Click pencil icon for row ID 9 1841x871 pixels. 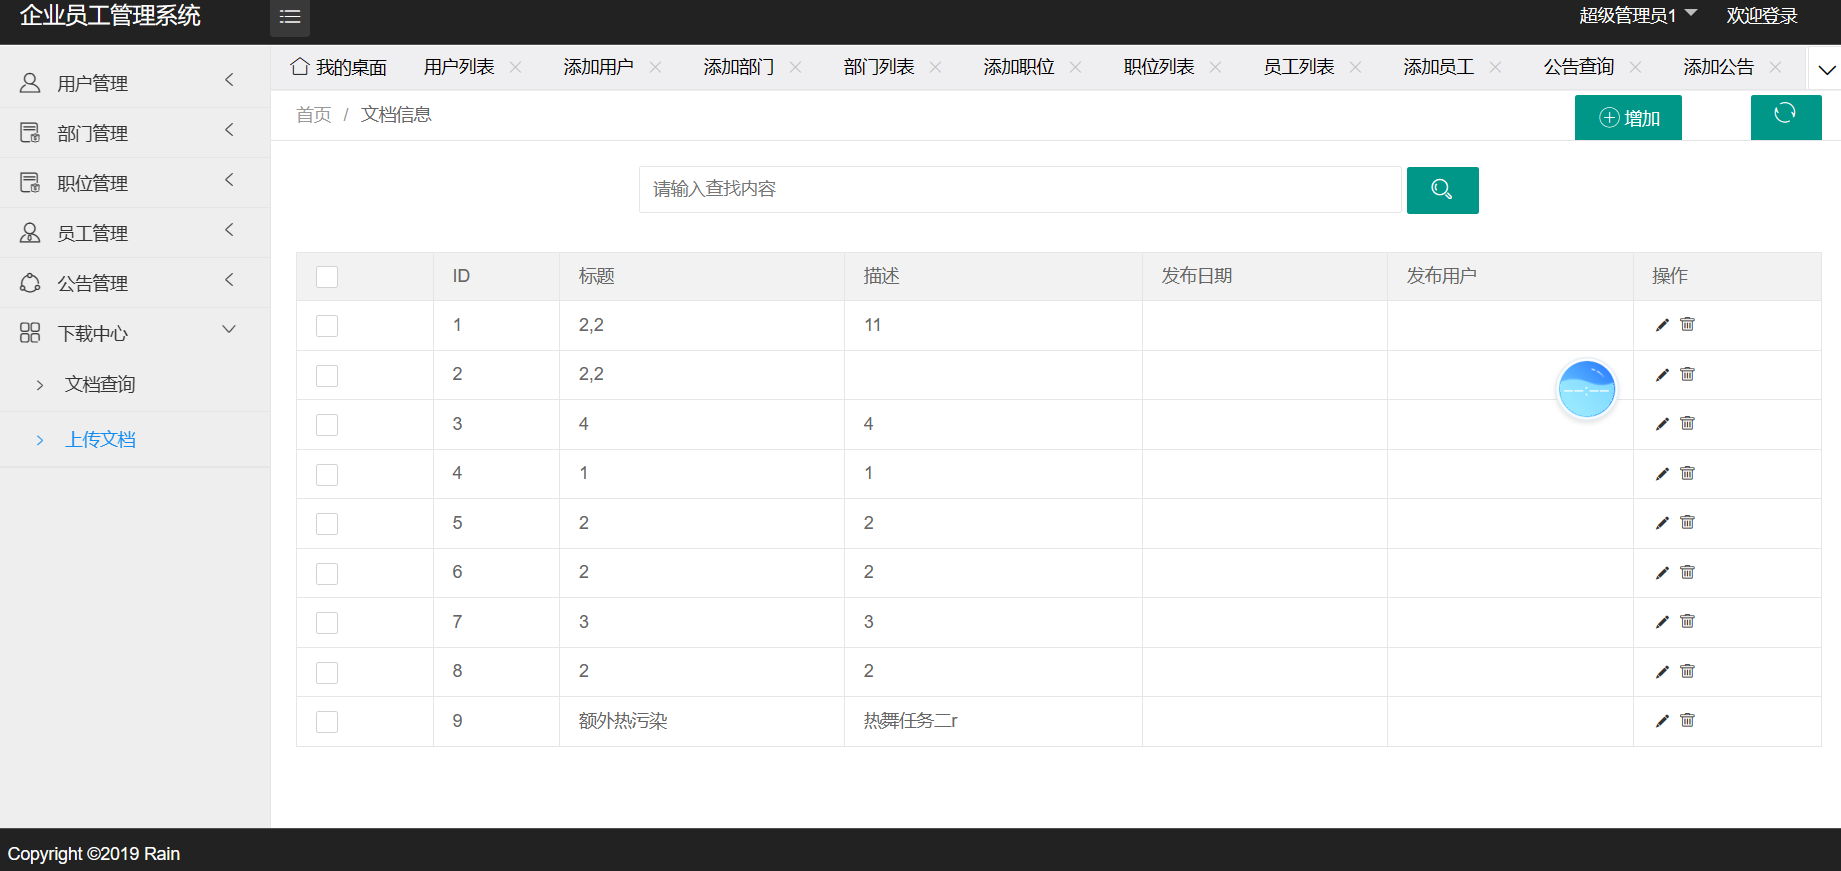[1662, 721]
